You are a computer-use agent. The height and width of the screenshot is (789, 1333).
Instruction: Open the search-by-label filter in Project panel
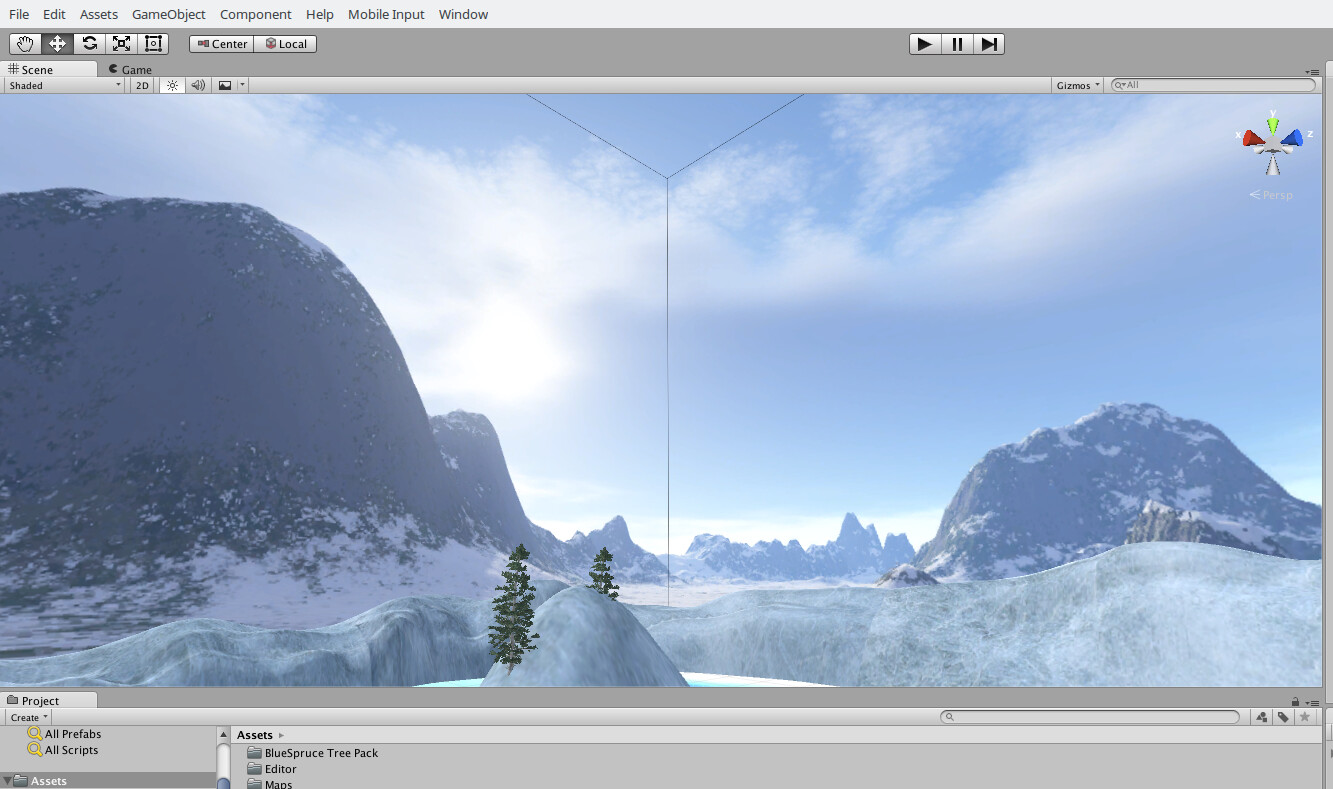point(1283,716)
